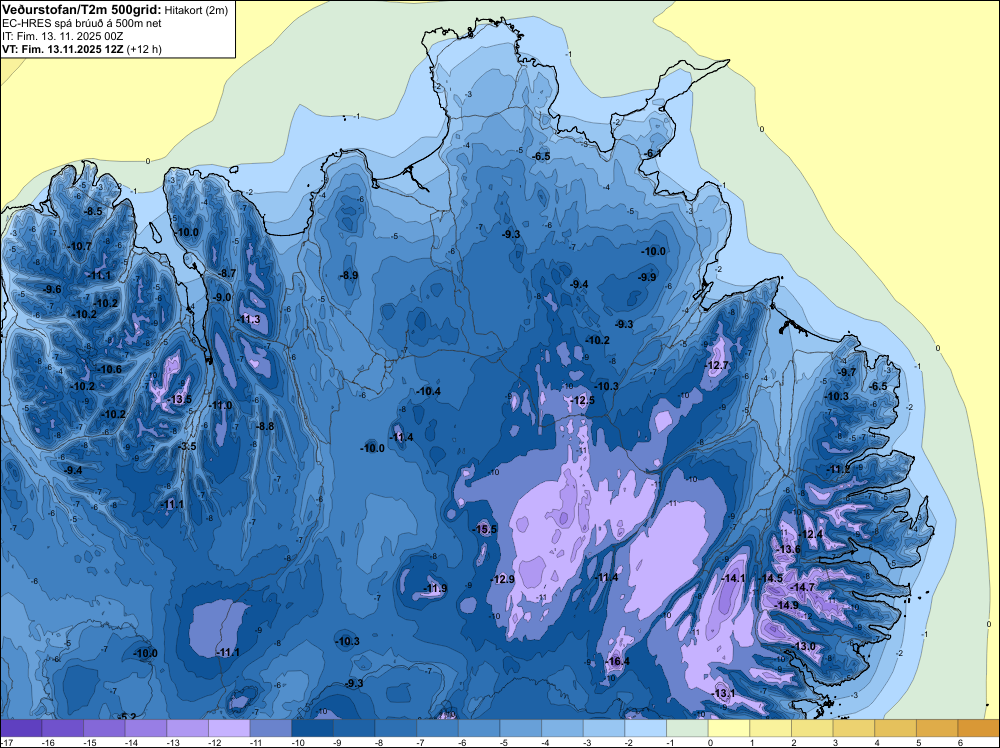Click the -10.4 temperature value

click(428, 391)
